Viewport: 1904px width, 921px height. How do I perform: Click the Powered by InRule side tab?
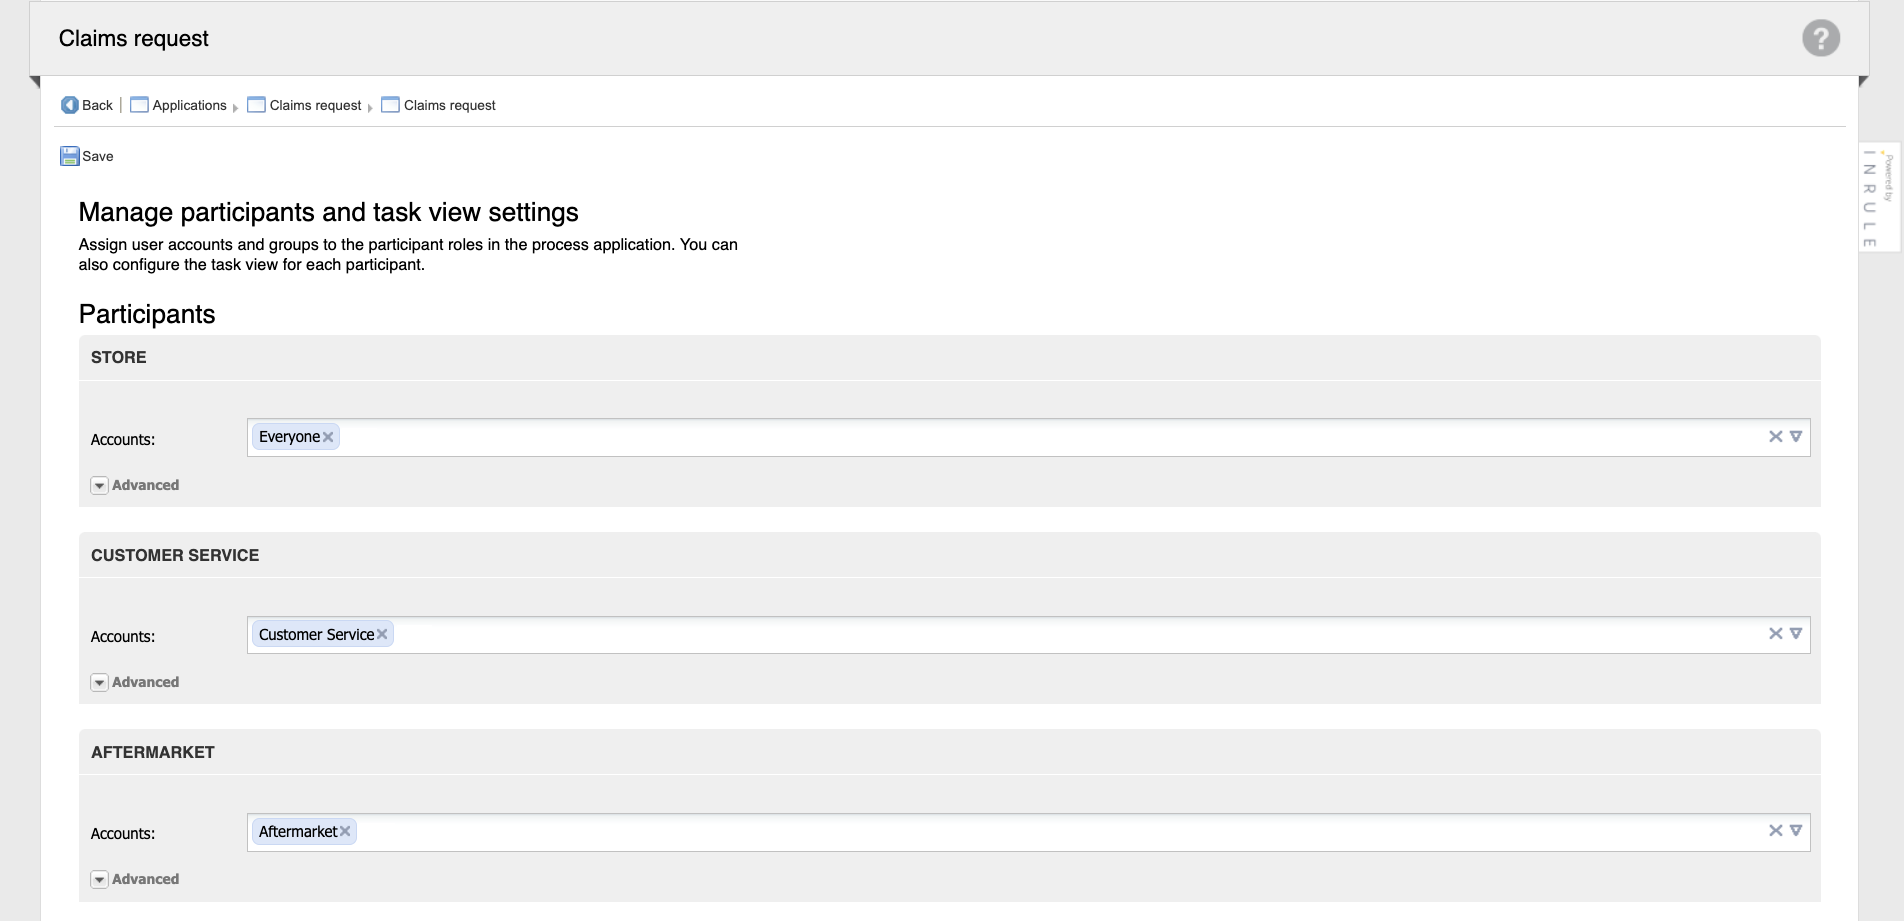click(x=1877, y=198)
